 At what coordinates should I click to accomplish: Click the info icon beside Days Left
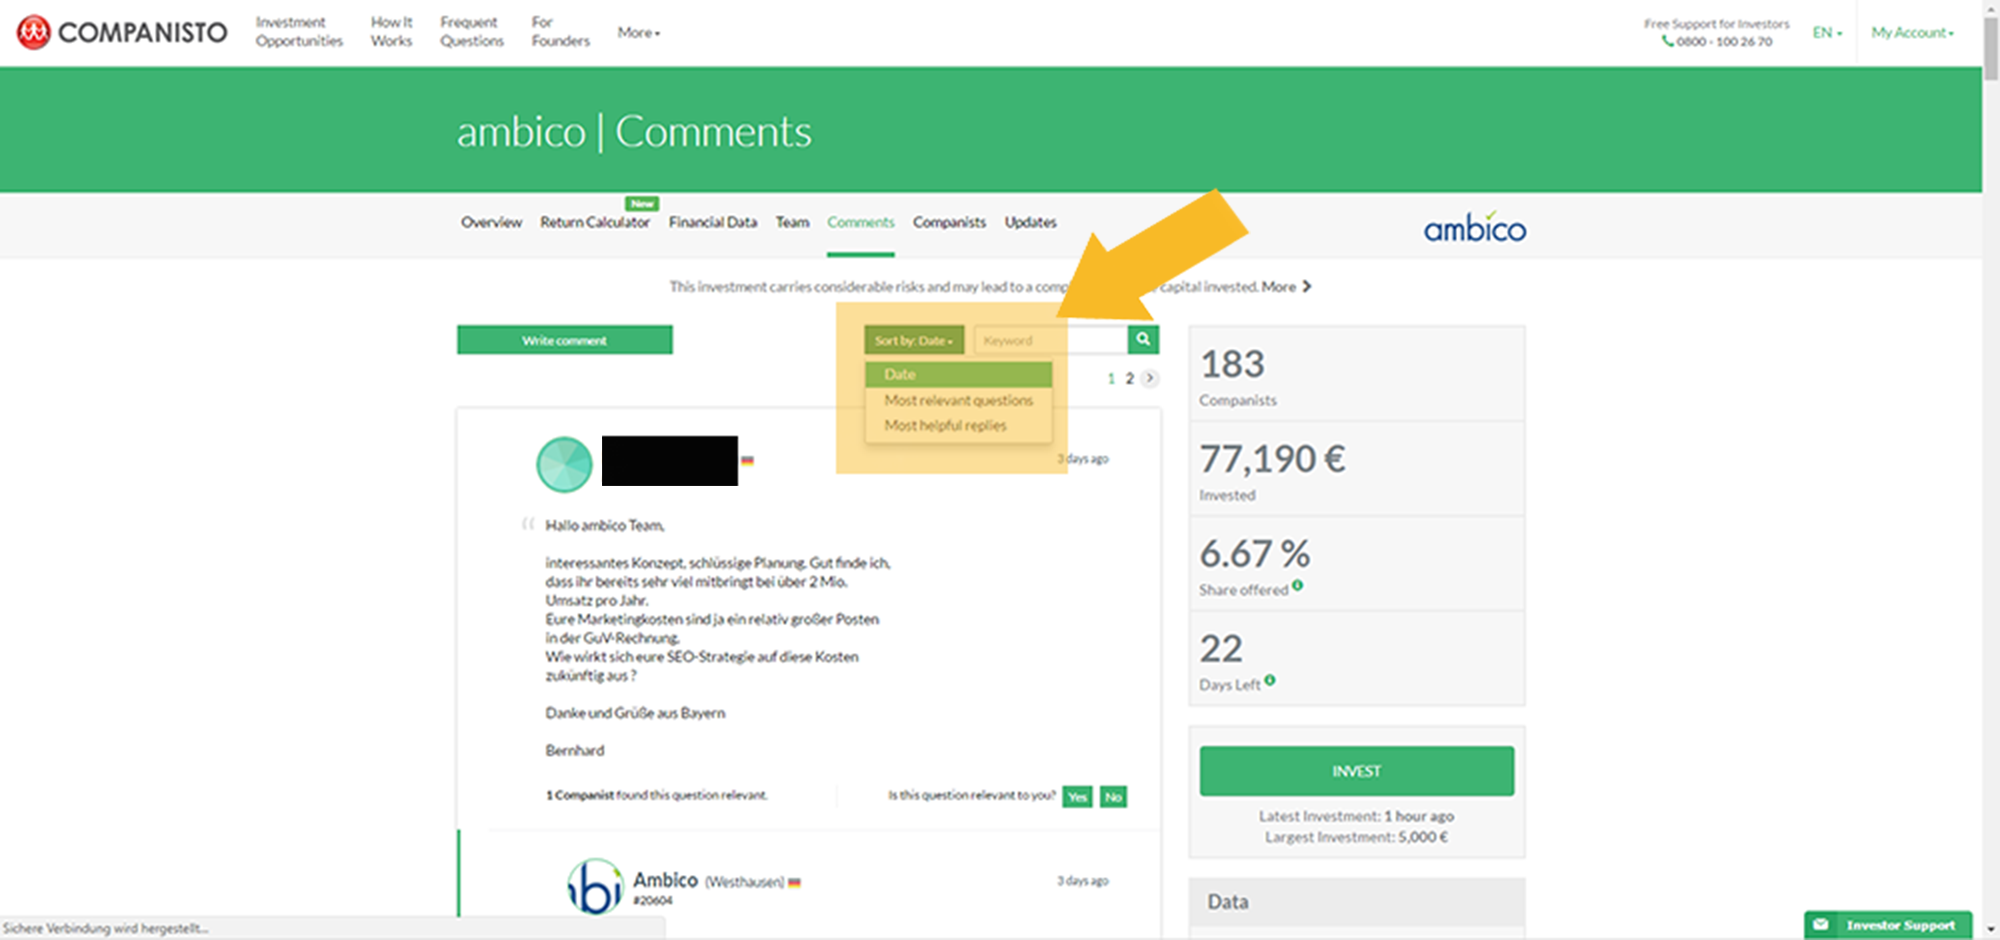click(1270, 680)
